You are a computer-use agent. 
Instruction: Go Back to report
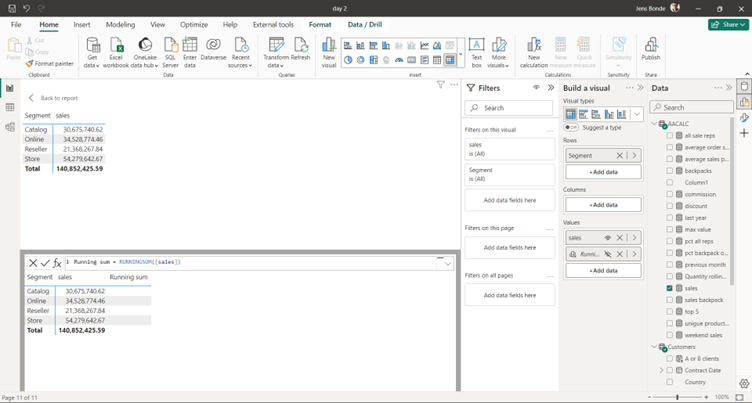coord(53,98)
